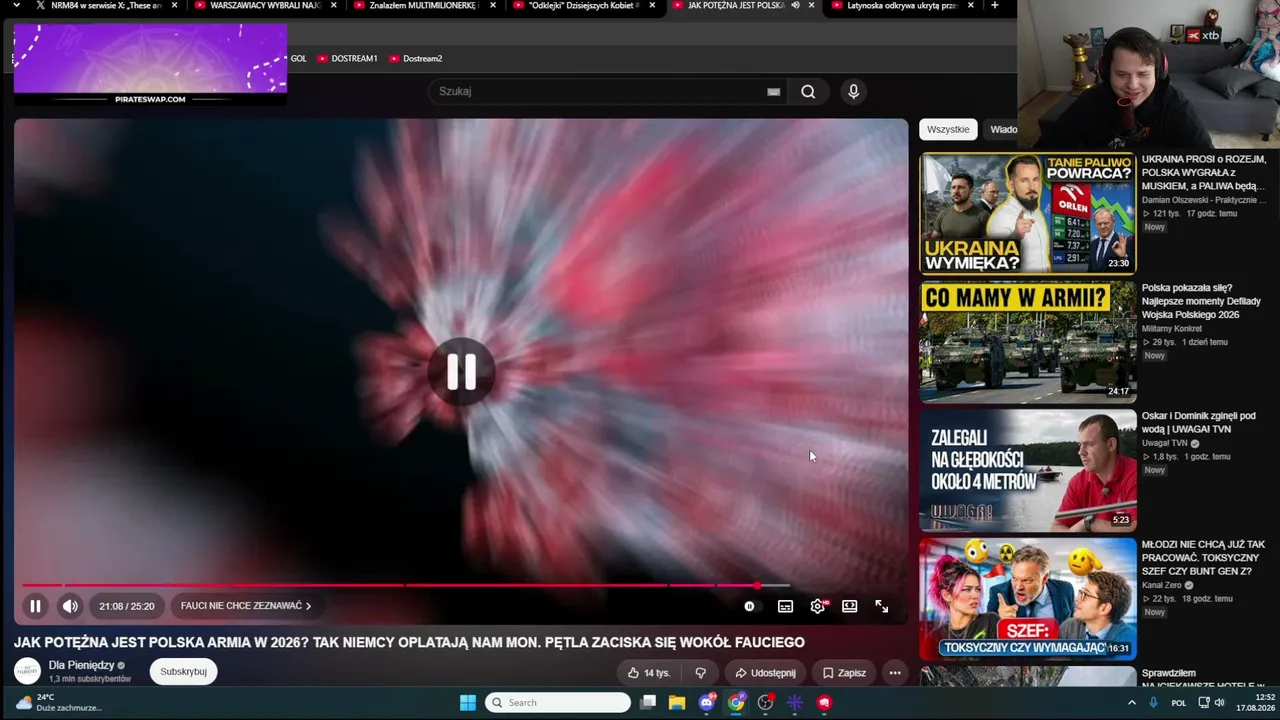
Task: Open the player settings gear
Action: point(818,606)
